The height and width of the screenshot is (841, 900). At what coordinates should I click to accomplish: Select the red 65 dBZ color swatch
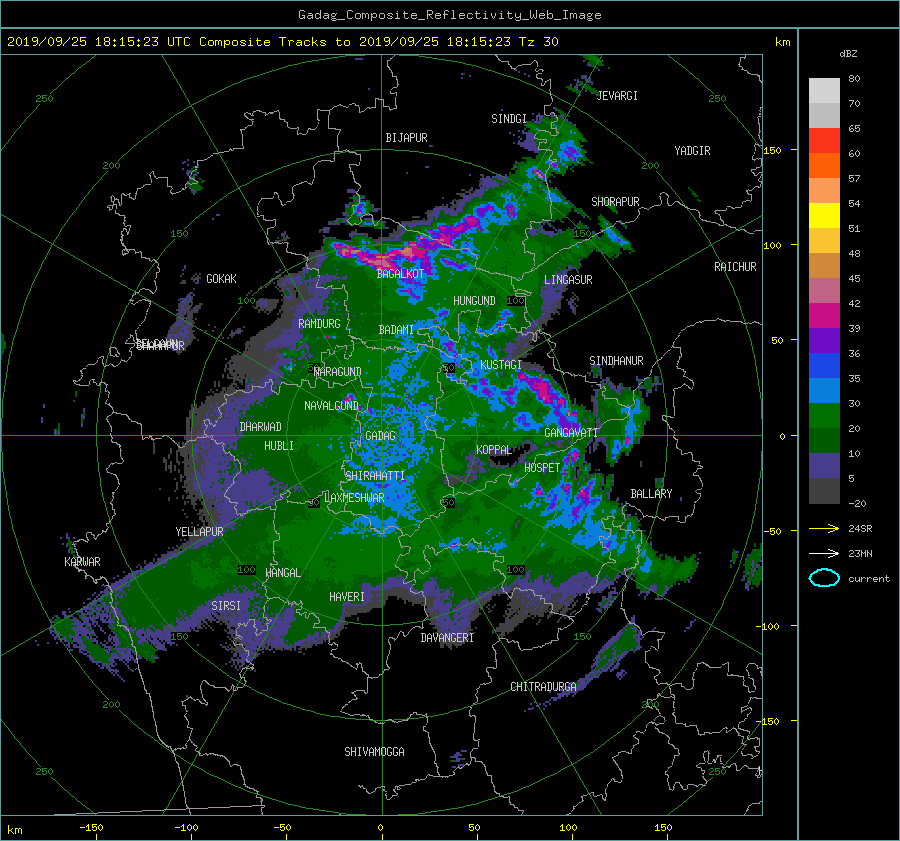pyautogui.click(x=824, y=141)
